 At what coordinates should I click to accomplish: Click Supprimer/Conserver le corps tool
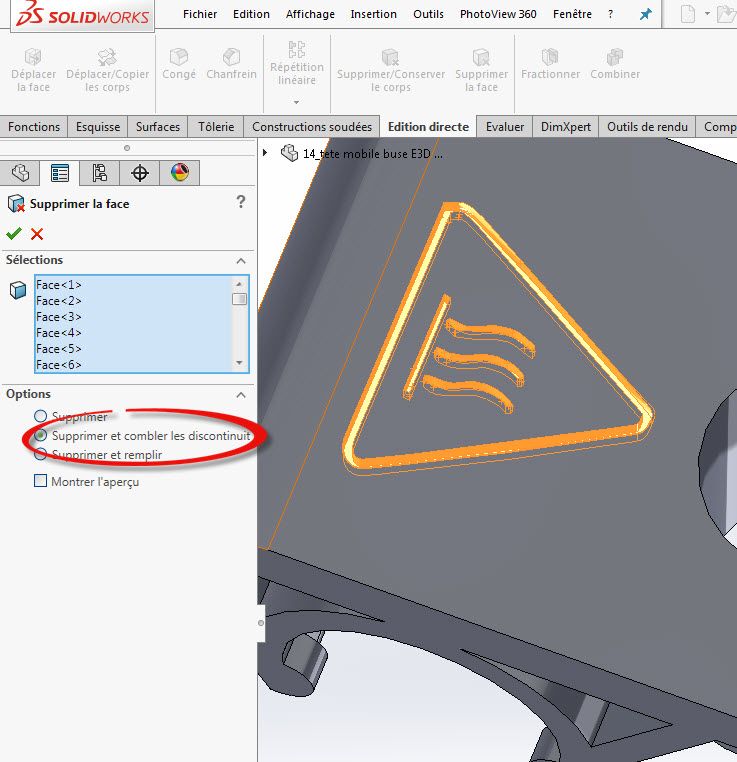coord(391,70)
